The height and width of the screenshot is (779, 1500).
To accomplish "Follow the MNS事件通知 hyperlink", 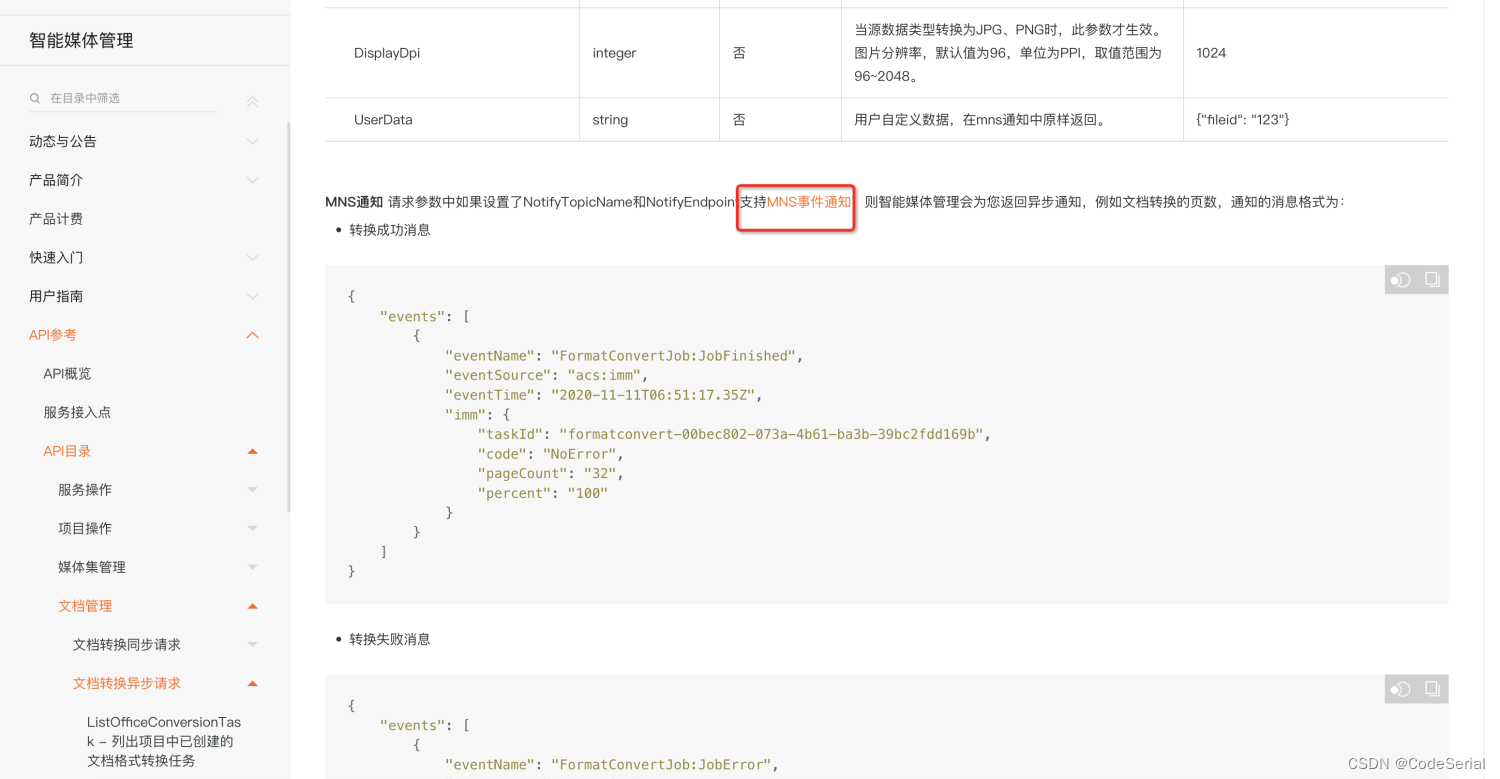I will (809, 202).
